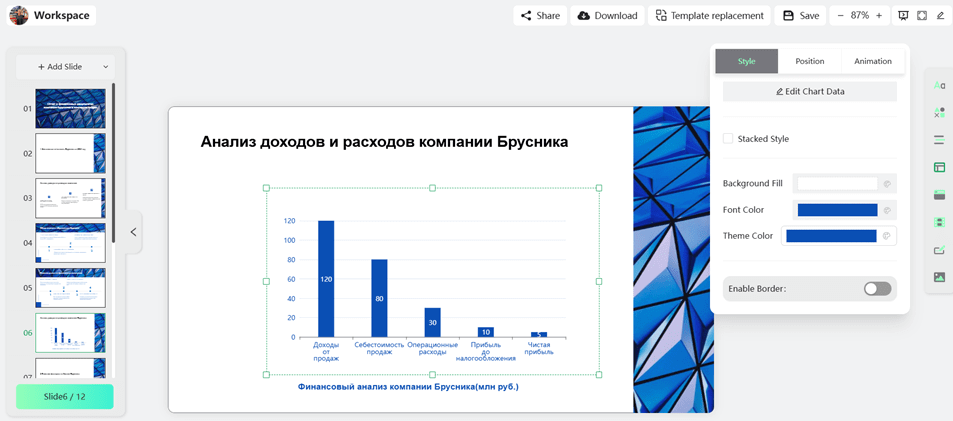Zoom out with the minus icon

(x=840, y=16)
